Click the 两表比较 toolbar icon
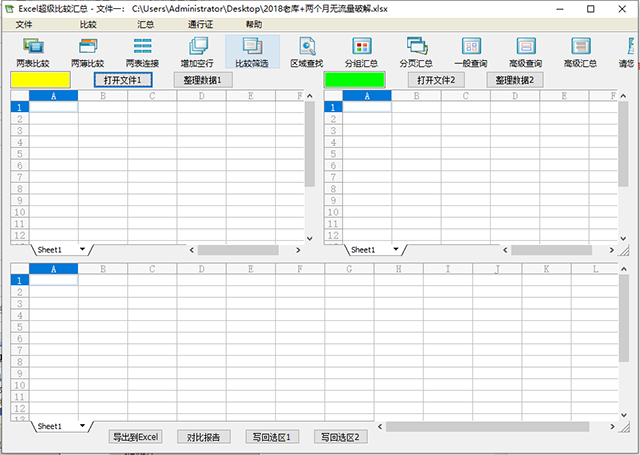Viewport: 640px width, 455px height. 33,52
